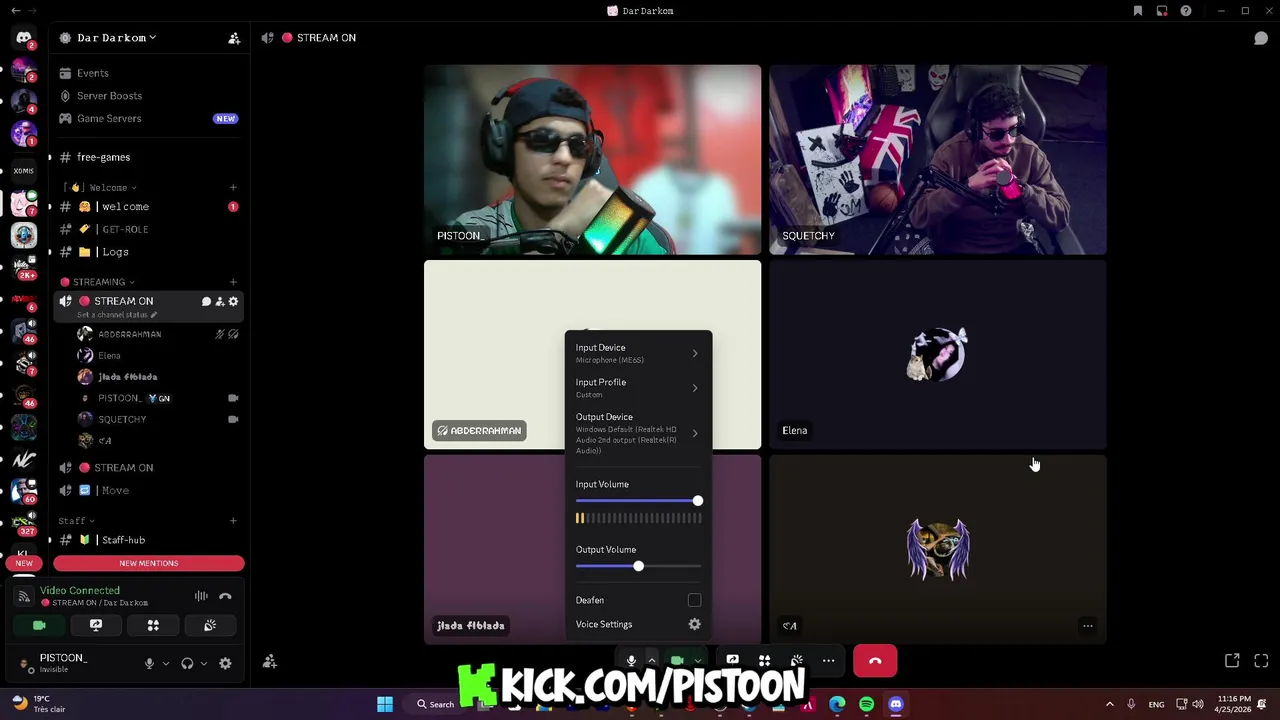
Task: Disconnect using phone icon in Video Connected panel
Action: tap(225, 596)
